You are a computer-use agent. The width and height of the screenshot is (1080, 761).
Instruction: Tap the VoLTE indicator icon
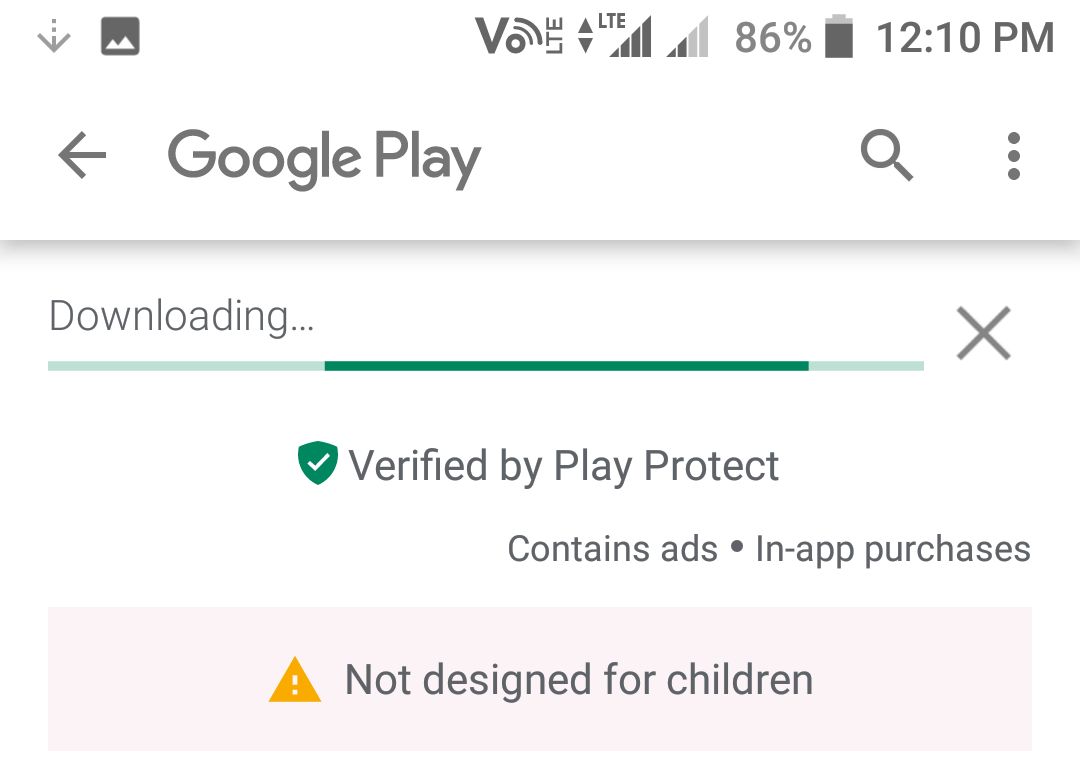[520, 38]
